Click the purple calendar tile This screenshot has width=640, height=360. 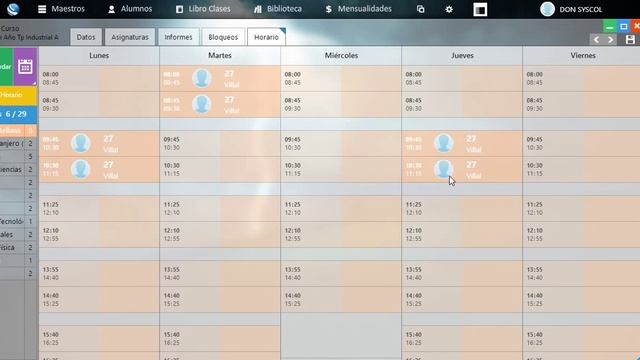click(25, 67)
